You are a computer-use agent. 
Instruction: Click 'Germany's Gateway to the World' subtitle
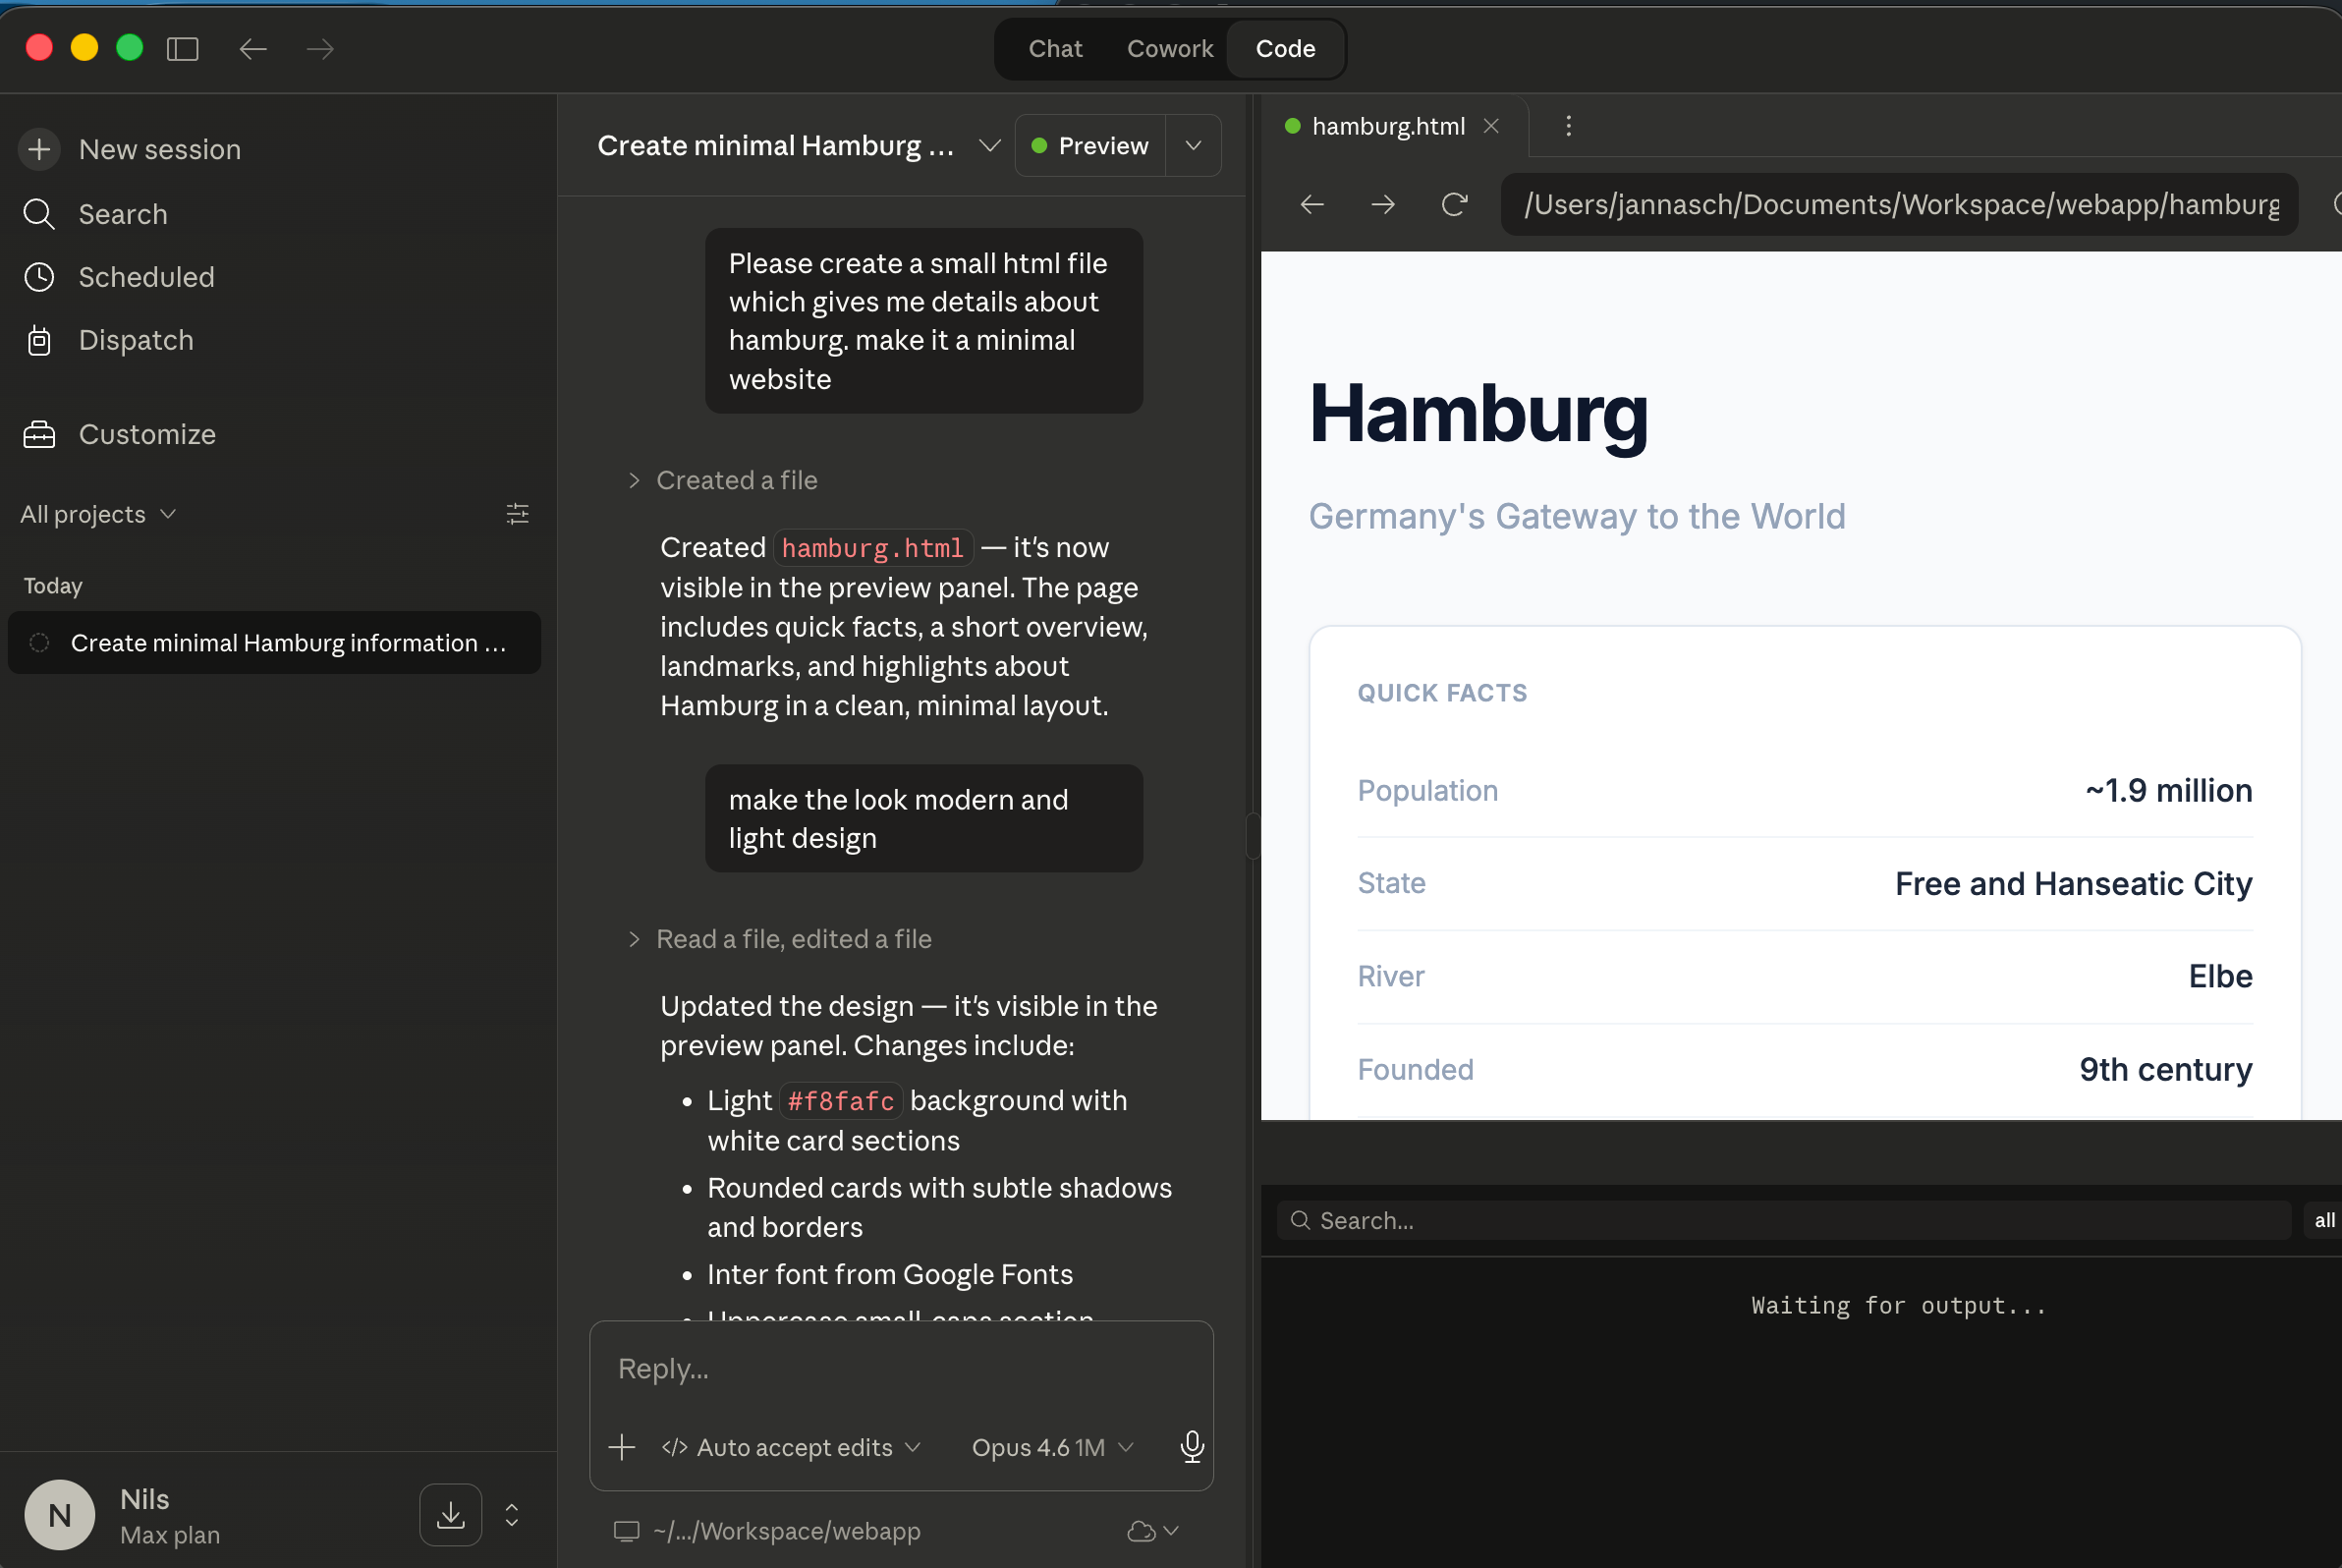(1576, 516)
